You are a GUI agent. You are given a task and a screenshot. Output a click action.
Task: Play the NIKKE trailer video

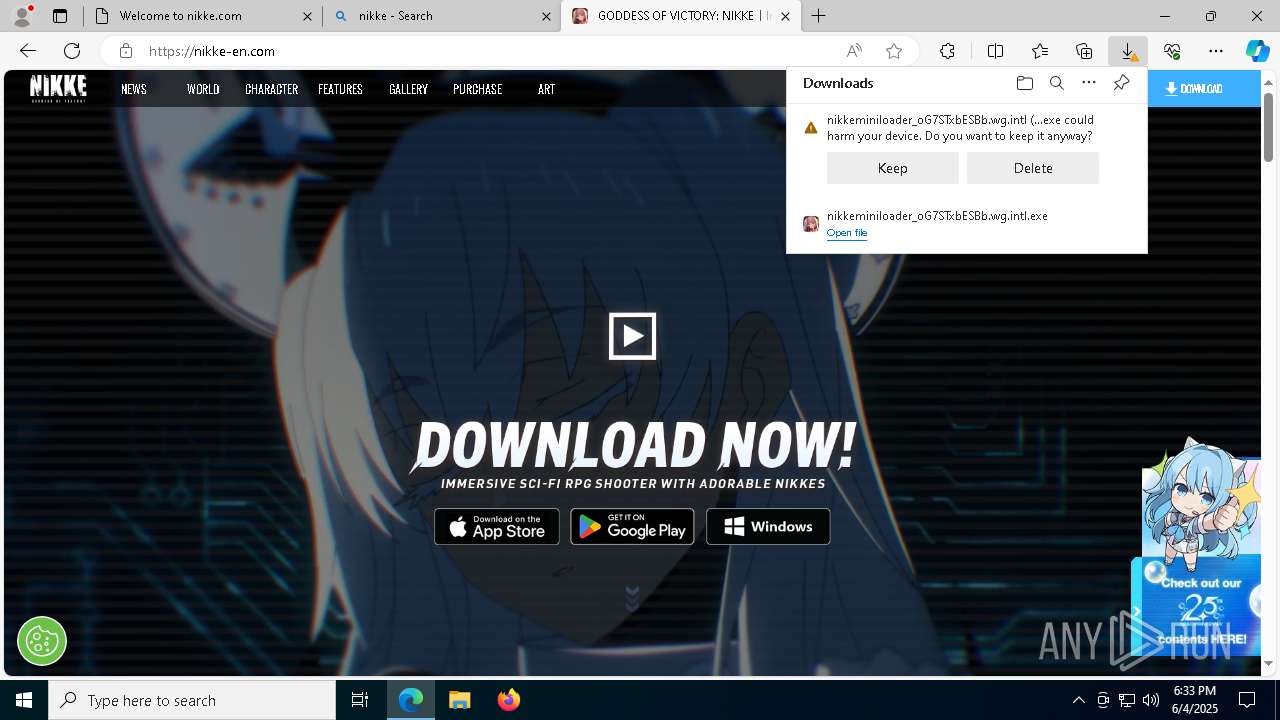632,336
